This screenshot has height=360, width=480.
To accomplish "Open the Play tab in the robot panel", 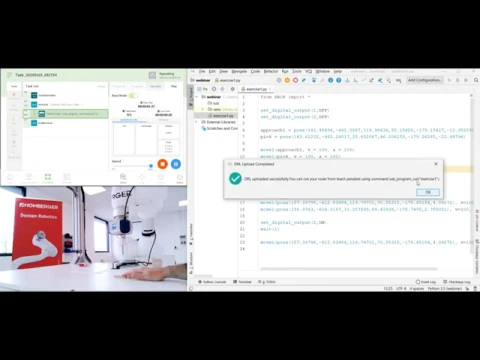I will coord(174,86).
